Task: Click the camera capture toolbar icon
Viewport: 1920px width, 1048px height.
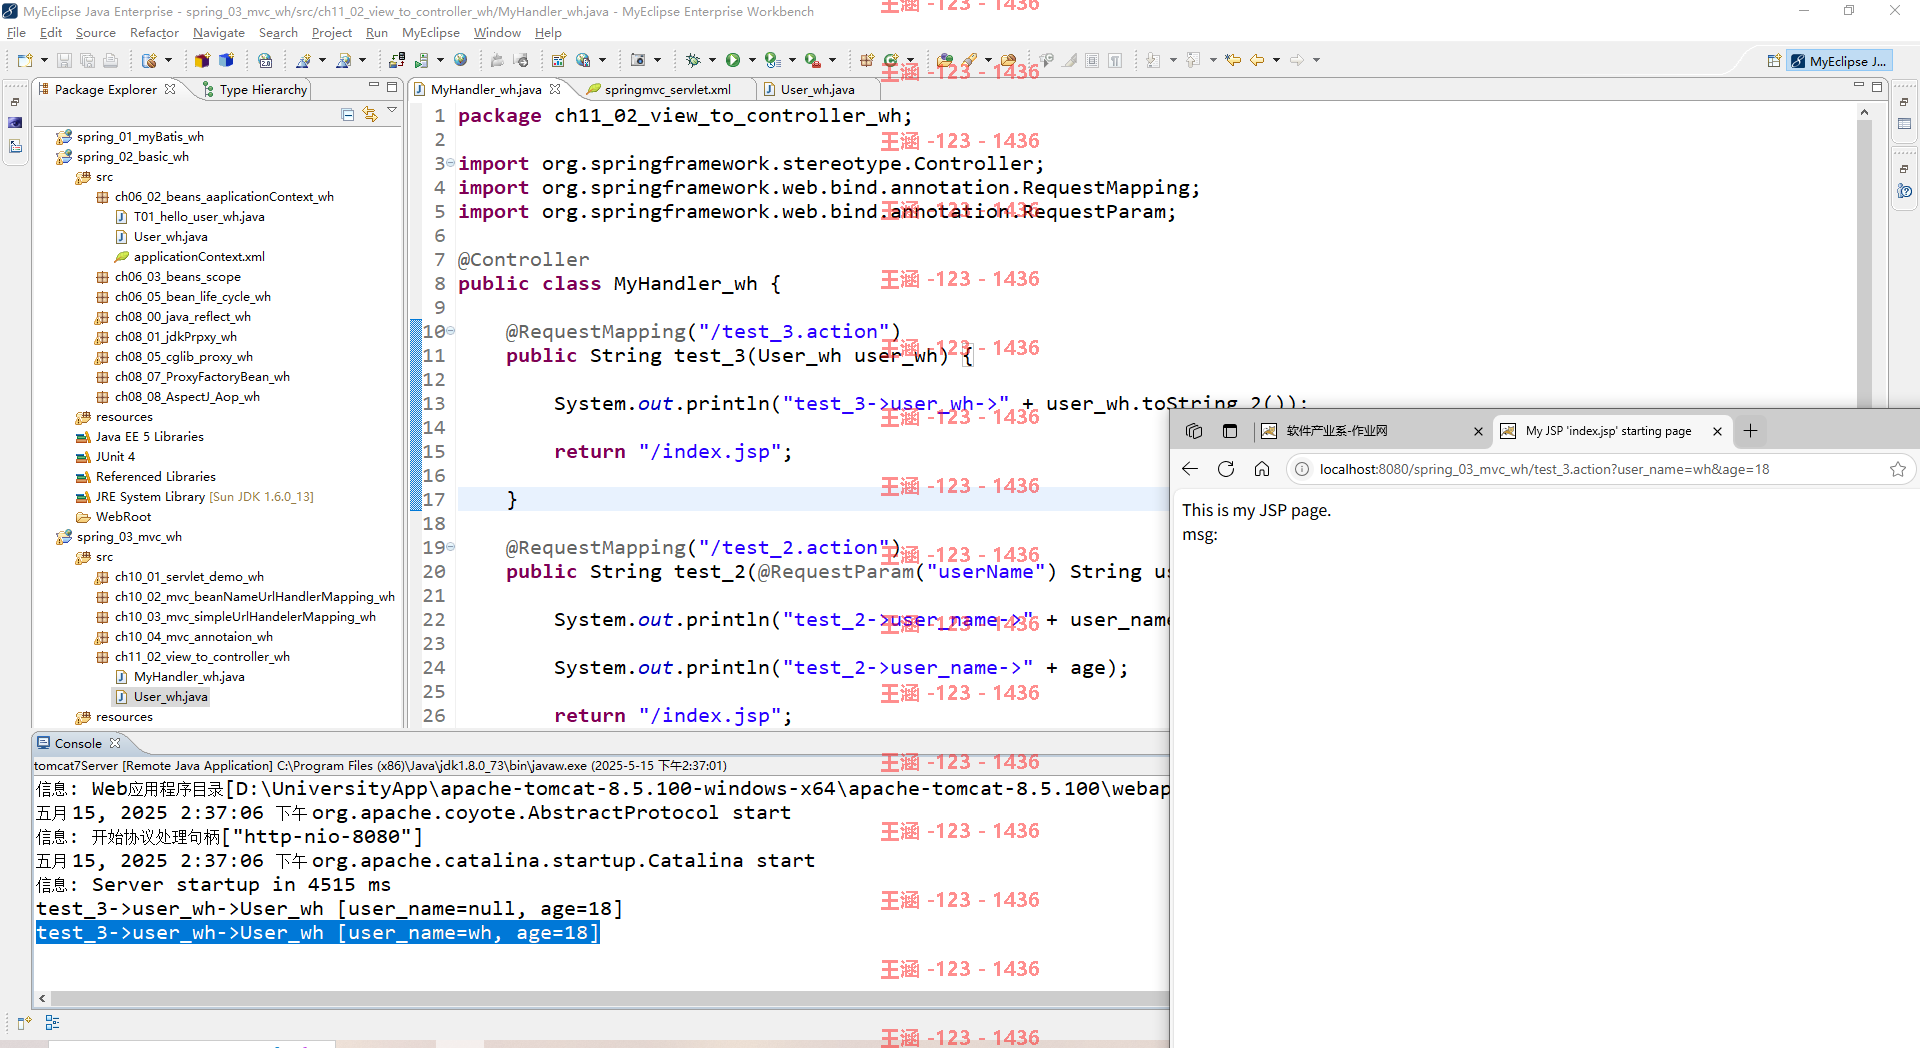Action: [x=638, y=60]
